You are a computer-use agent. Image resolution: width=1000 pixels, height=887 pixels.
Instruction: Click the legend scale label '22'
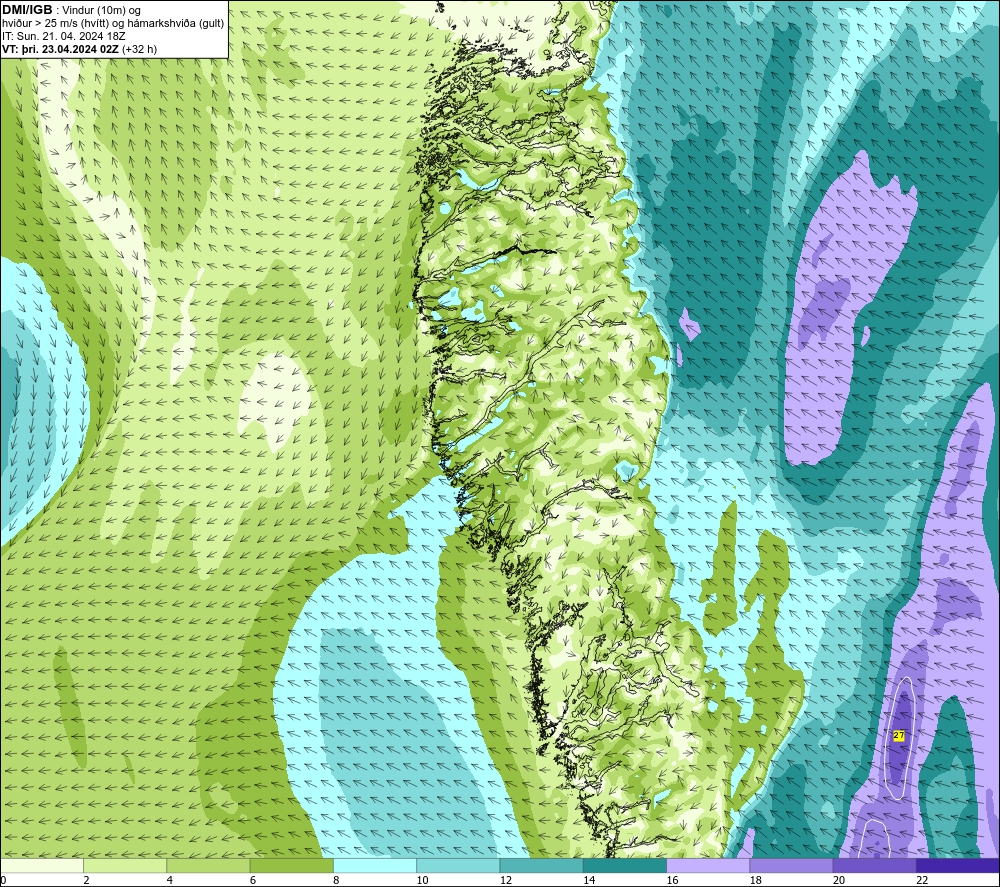(x=922, y=880)
